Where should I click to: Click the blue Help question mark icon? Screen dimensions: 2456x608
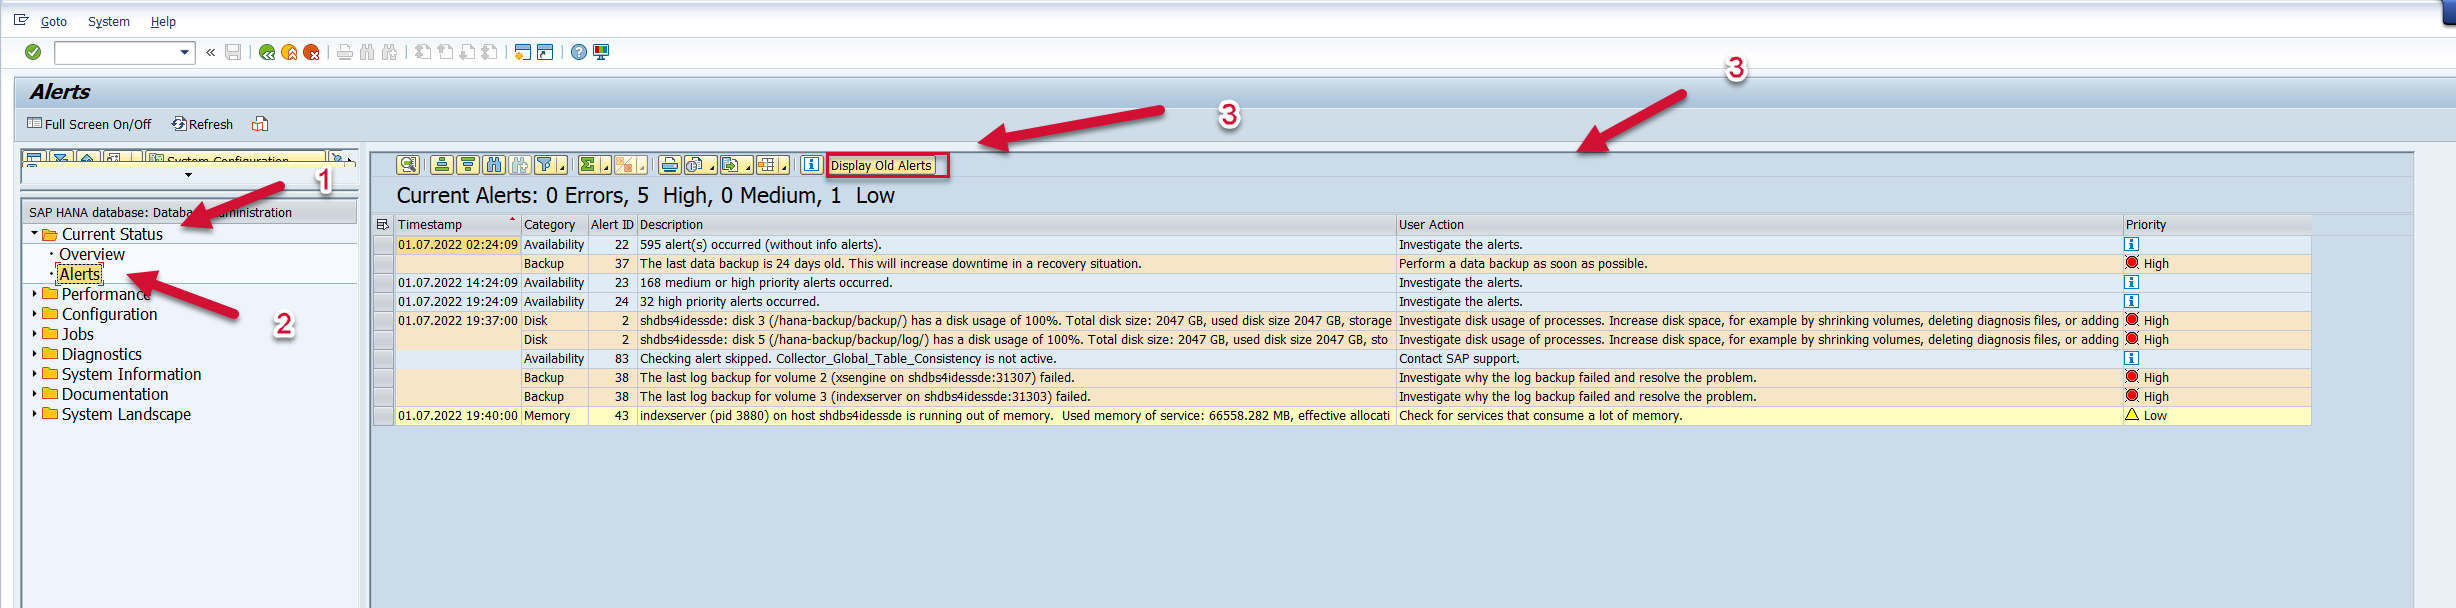click(x=578, y=52)
